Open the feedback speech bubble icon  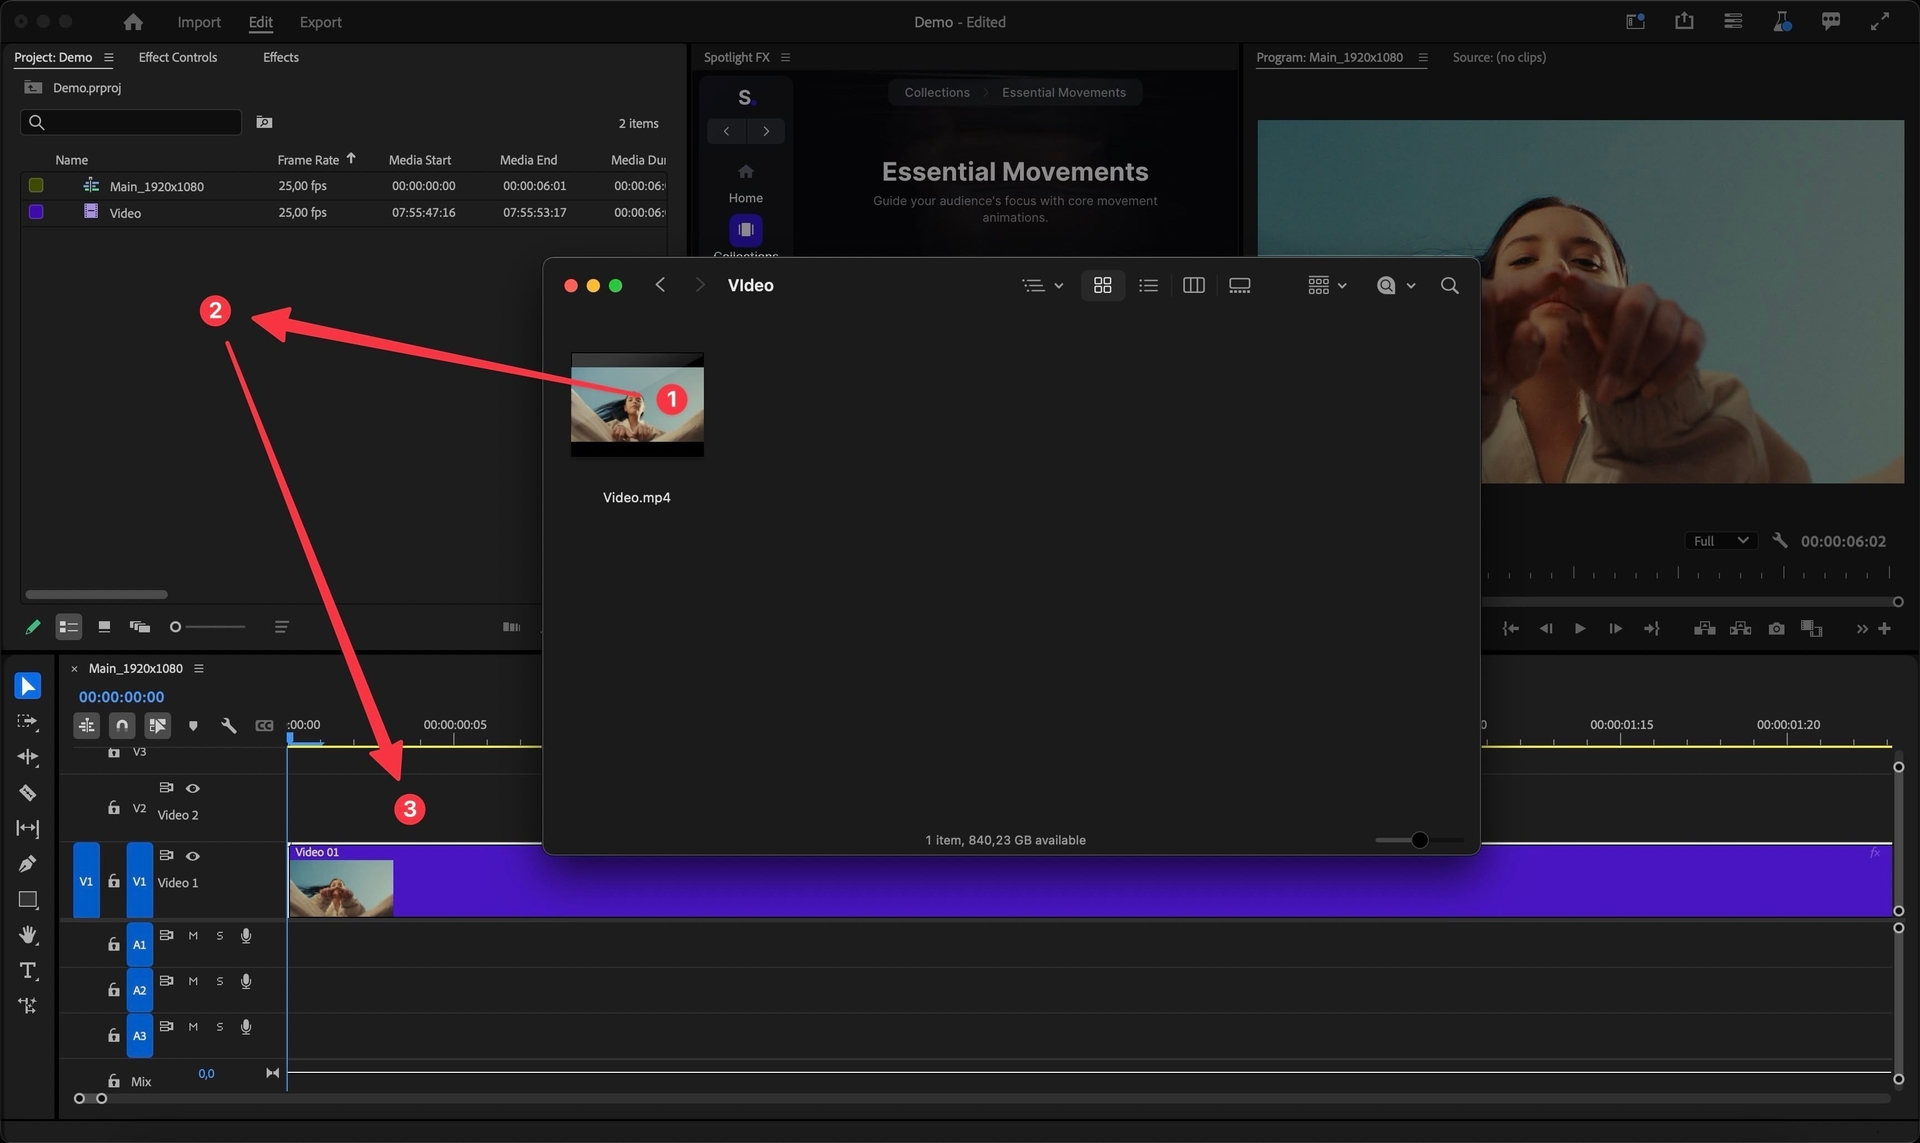click(1831, 21)
